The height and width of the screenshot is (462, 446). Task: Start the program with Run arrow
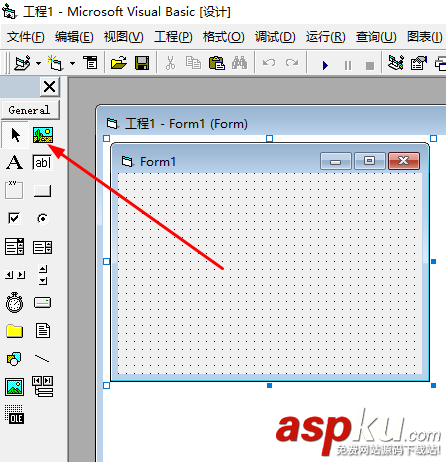(325, 65)
